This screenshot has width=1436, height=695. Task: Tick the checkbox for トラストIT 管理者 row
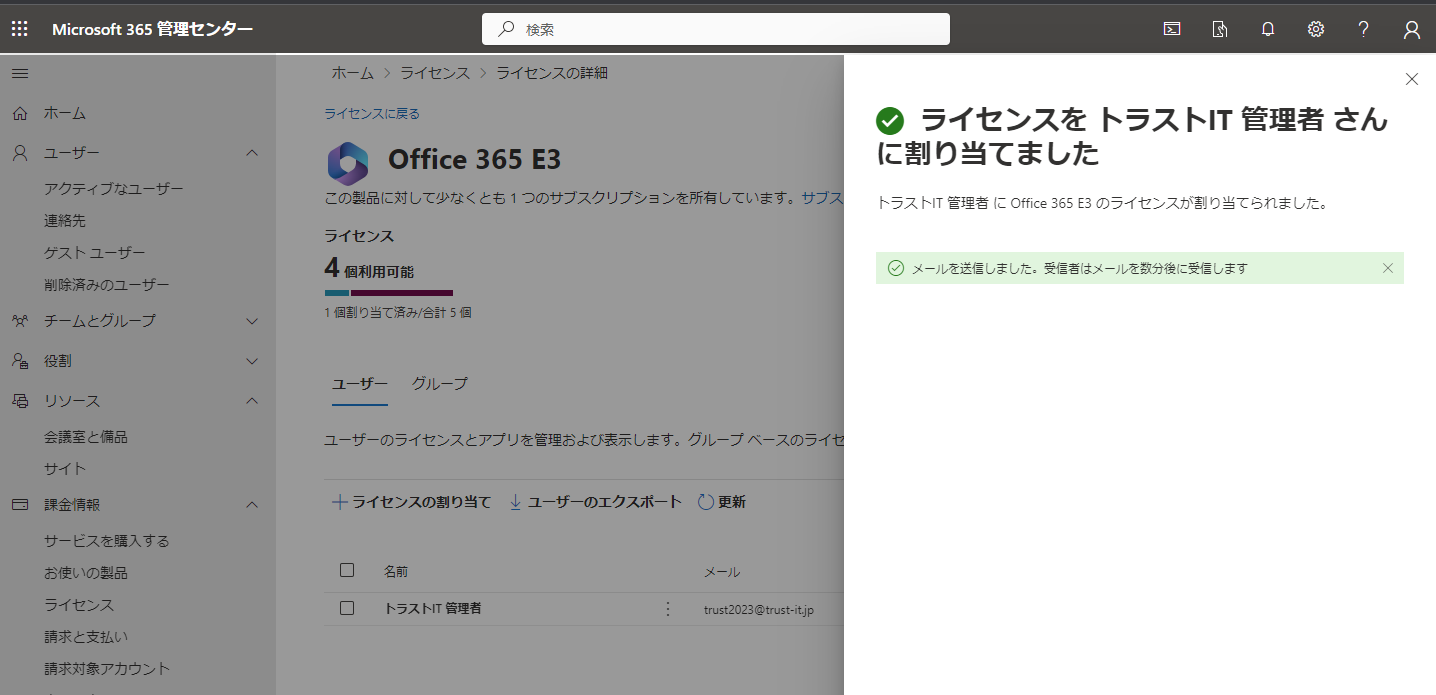(x=347, y=607)
